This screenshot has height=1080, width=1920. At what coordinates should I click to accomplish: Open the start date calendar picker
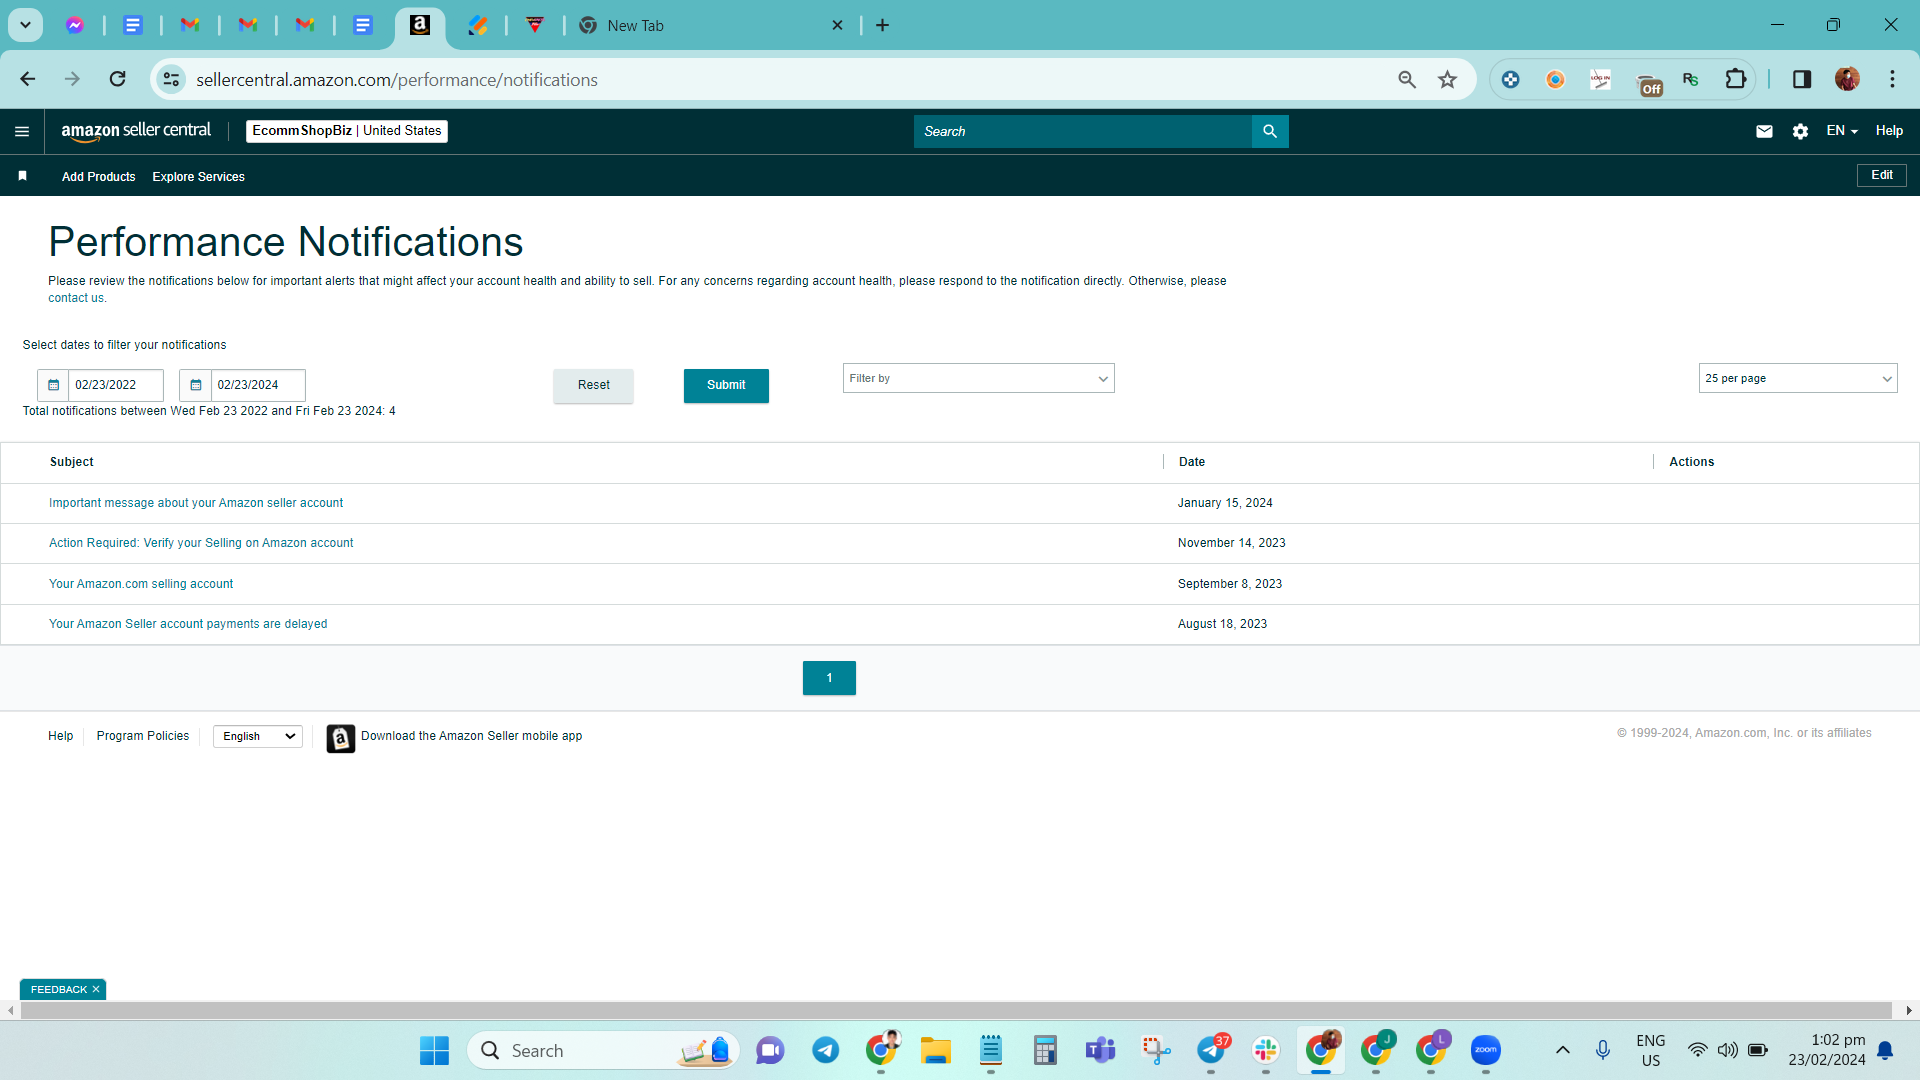53,385
